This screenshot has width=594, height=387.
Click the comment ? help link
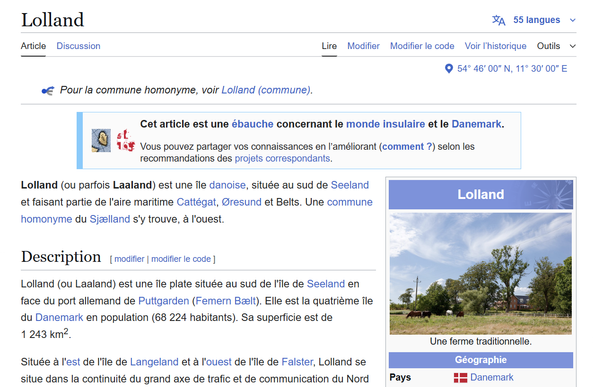coord(407,147)
